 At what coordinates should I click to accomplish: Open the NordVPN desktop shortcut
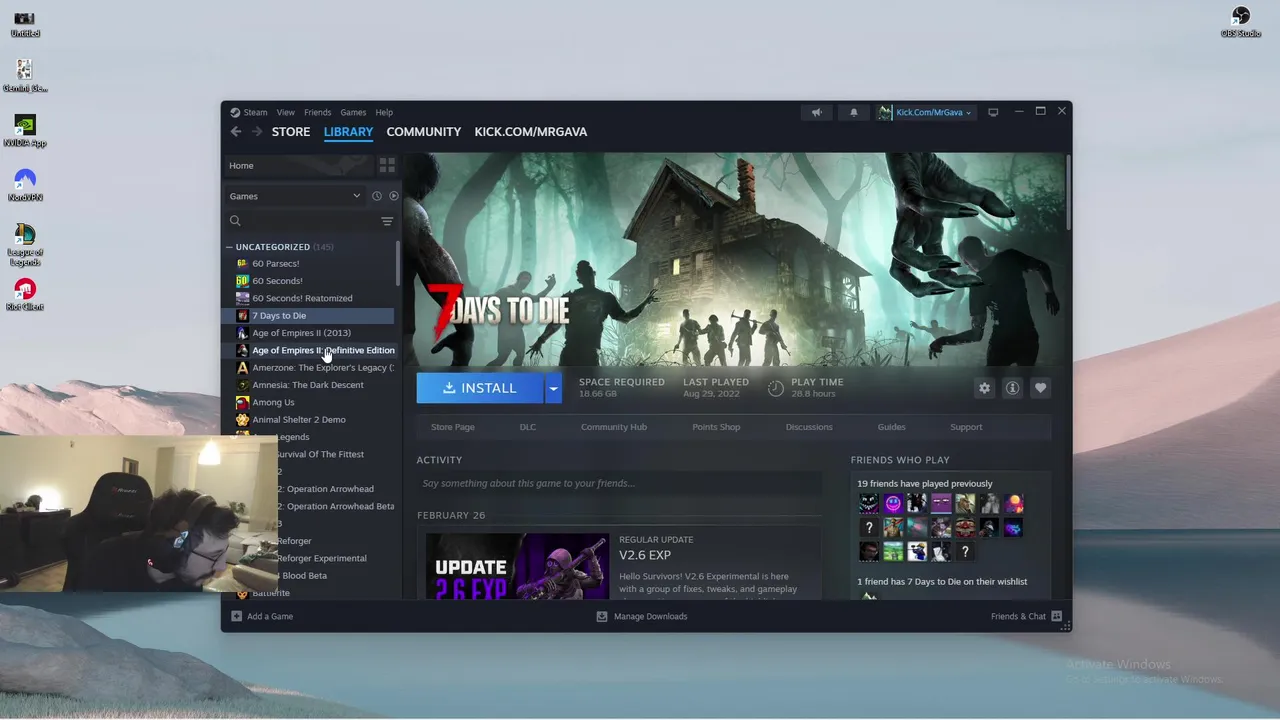point(25,185)
